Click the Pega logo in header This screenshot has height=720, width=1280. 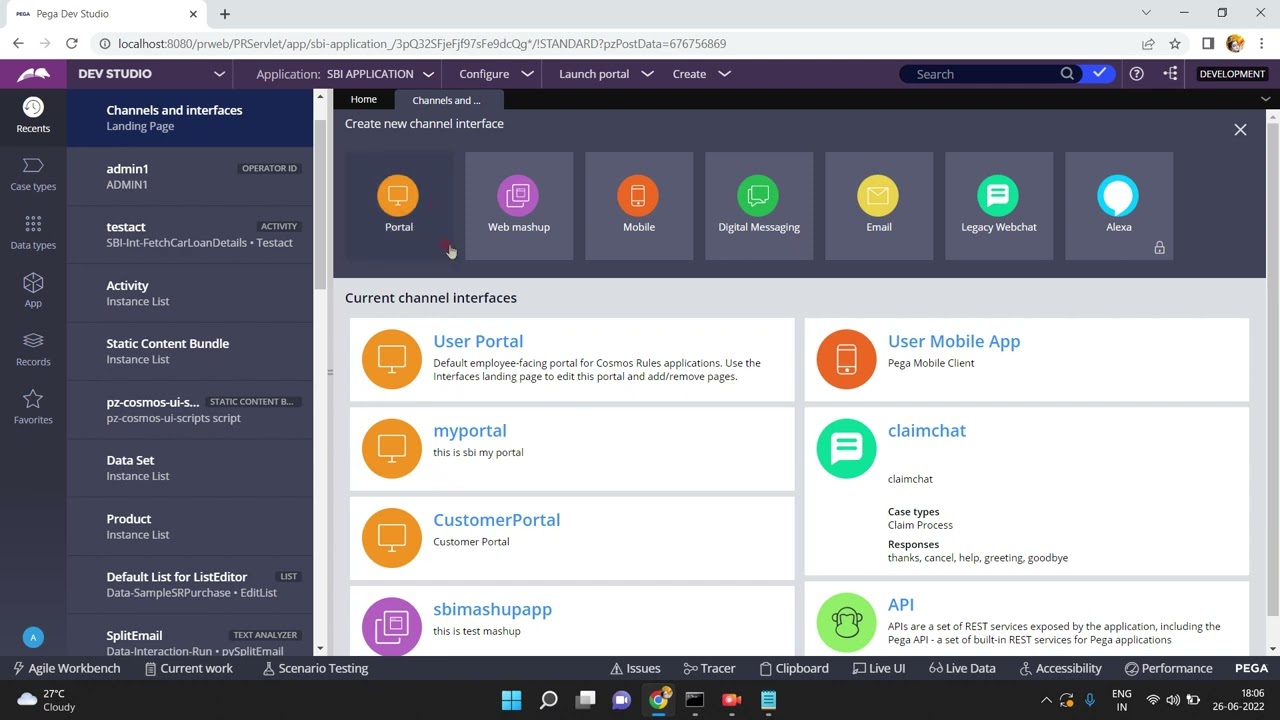pos(33,74)
